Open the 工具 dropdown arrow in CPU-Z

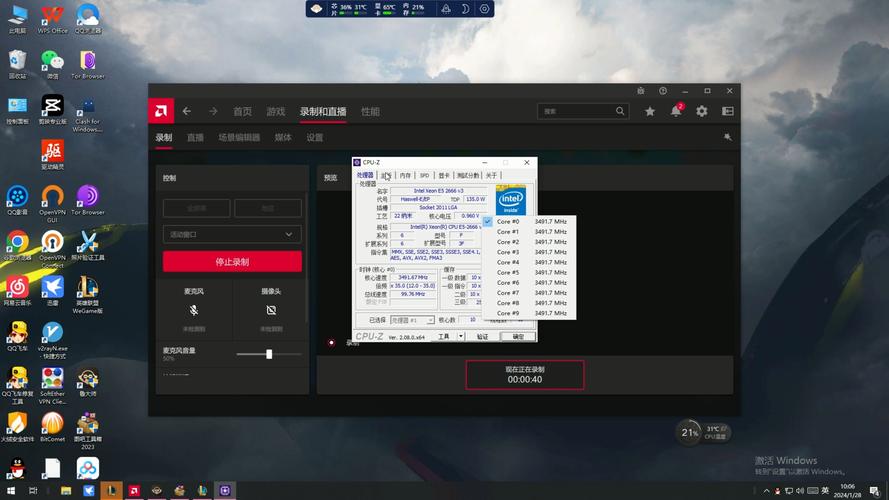click(x=460, y=336)
